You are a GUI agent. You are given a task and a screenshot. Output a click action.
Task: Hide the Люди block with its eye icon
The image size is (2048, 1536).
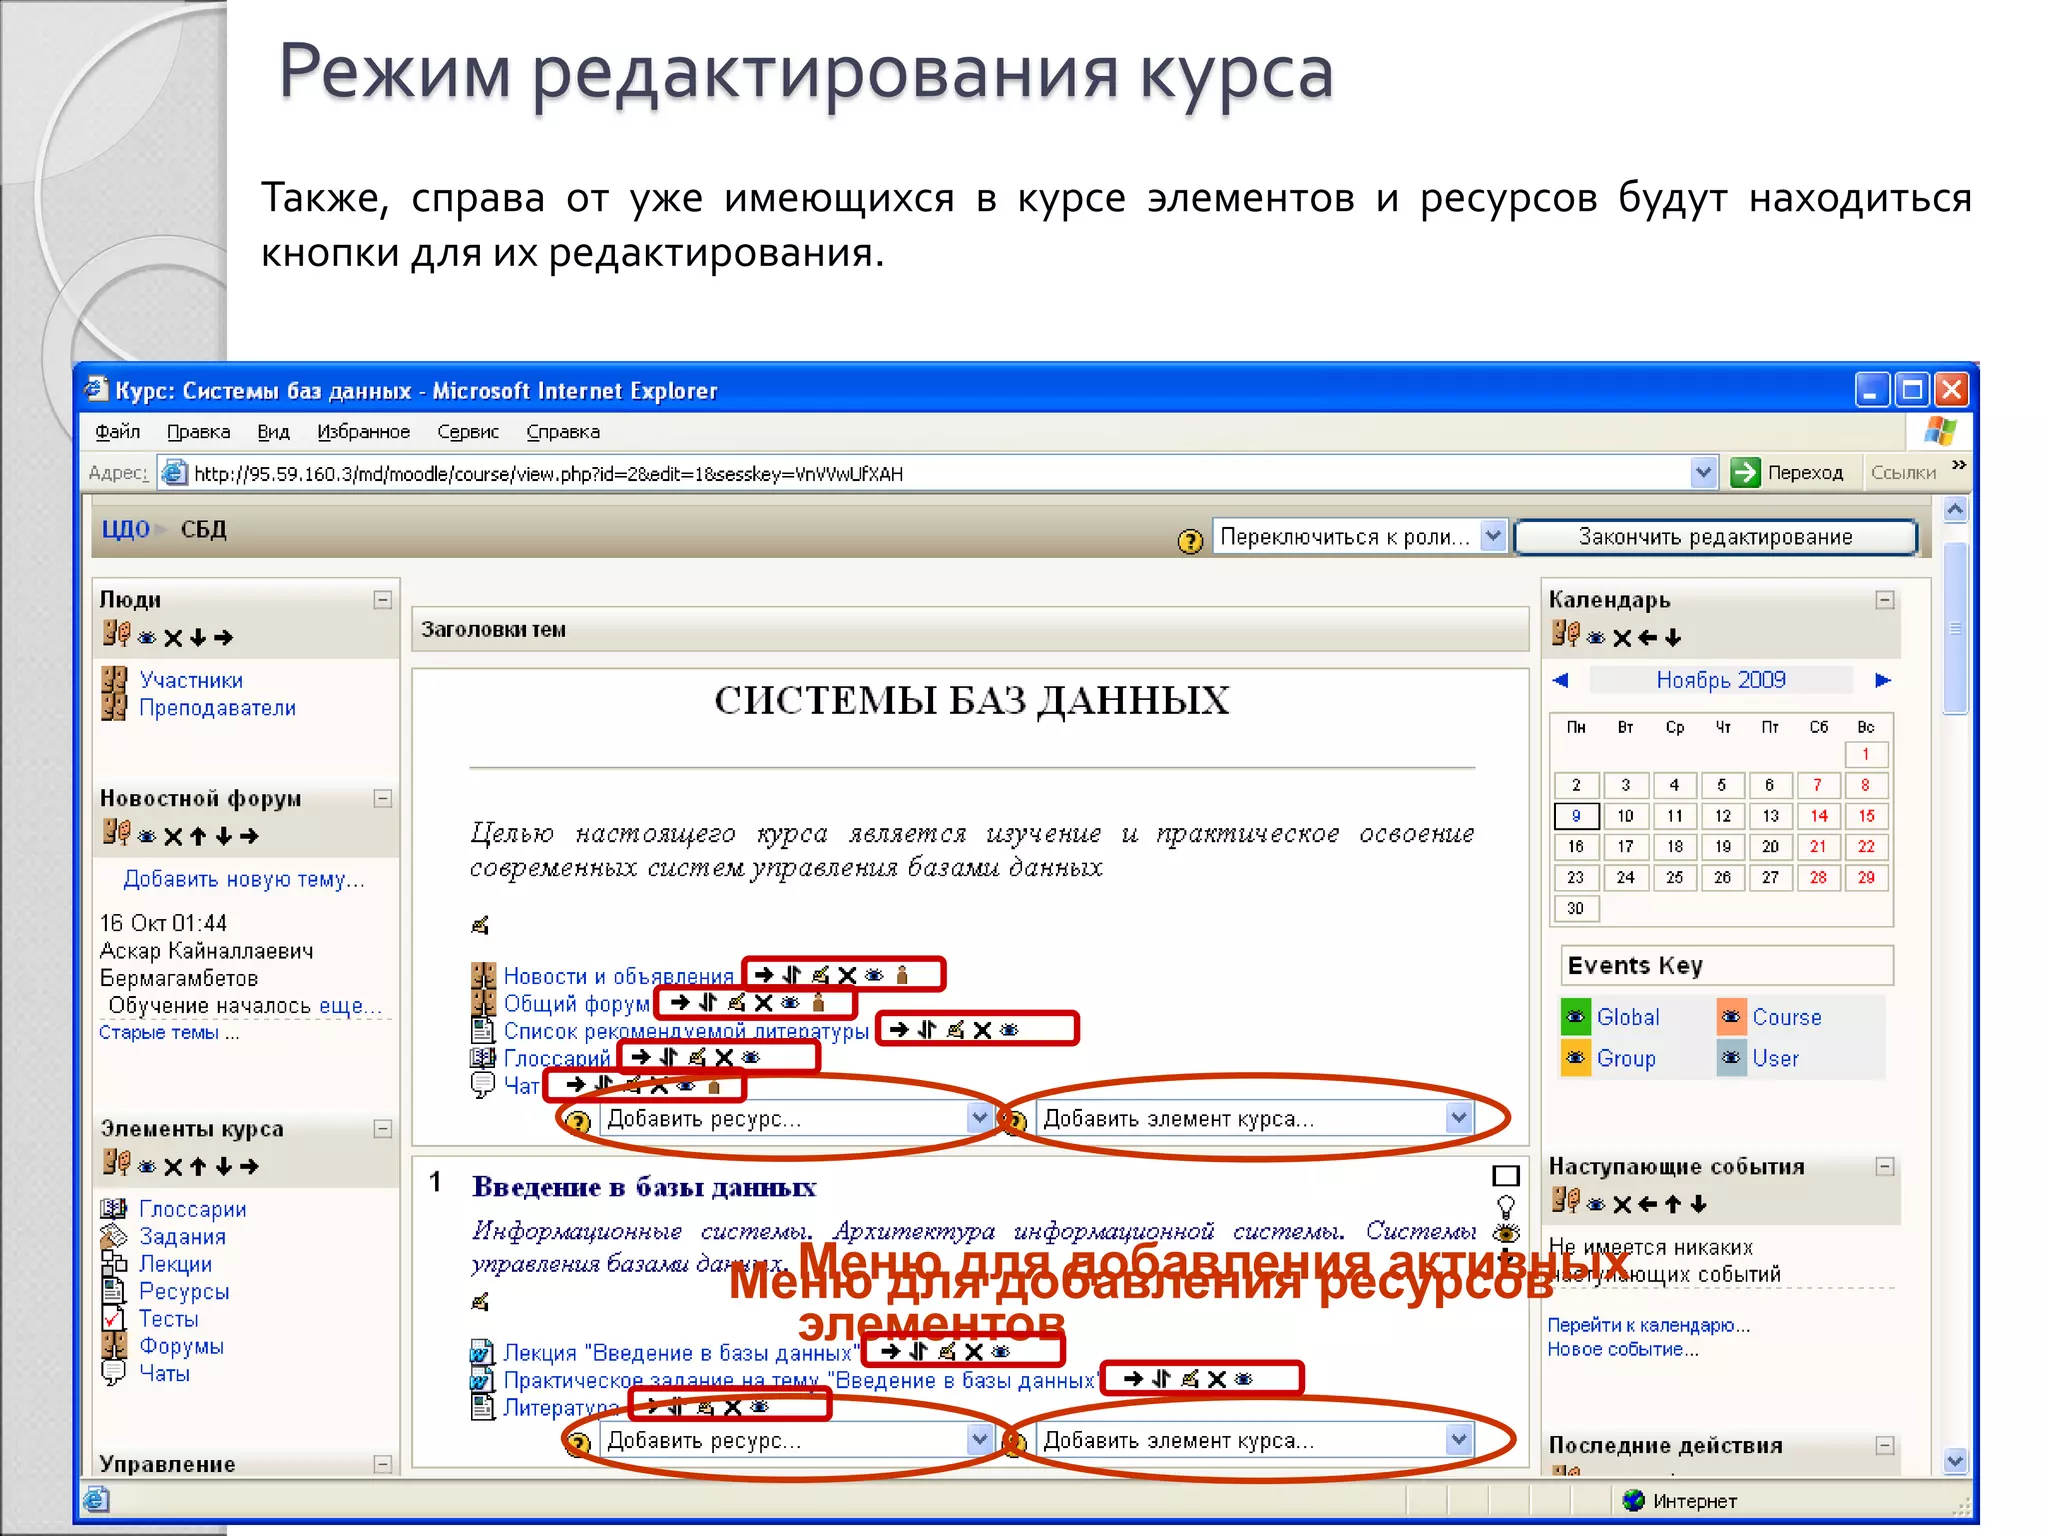tap(147, 638)
